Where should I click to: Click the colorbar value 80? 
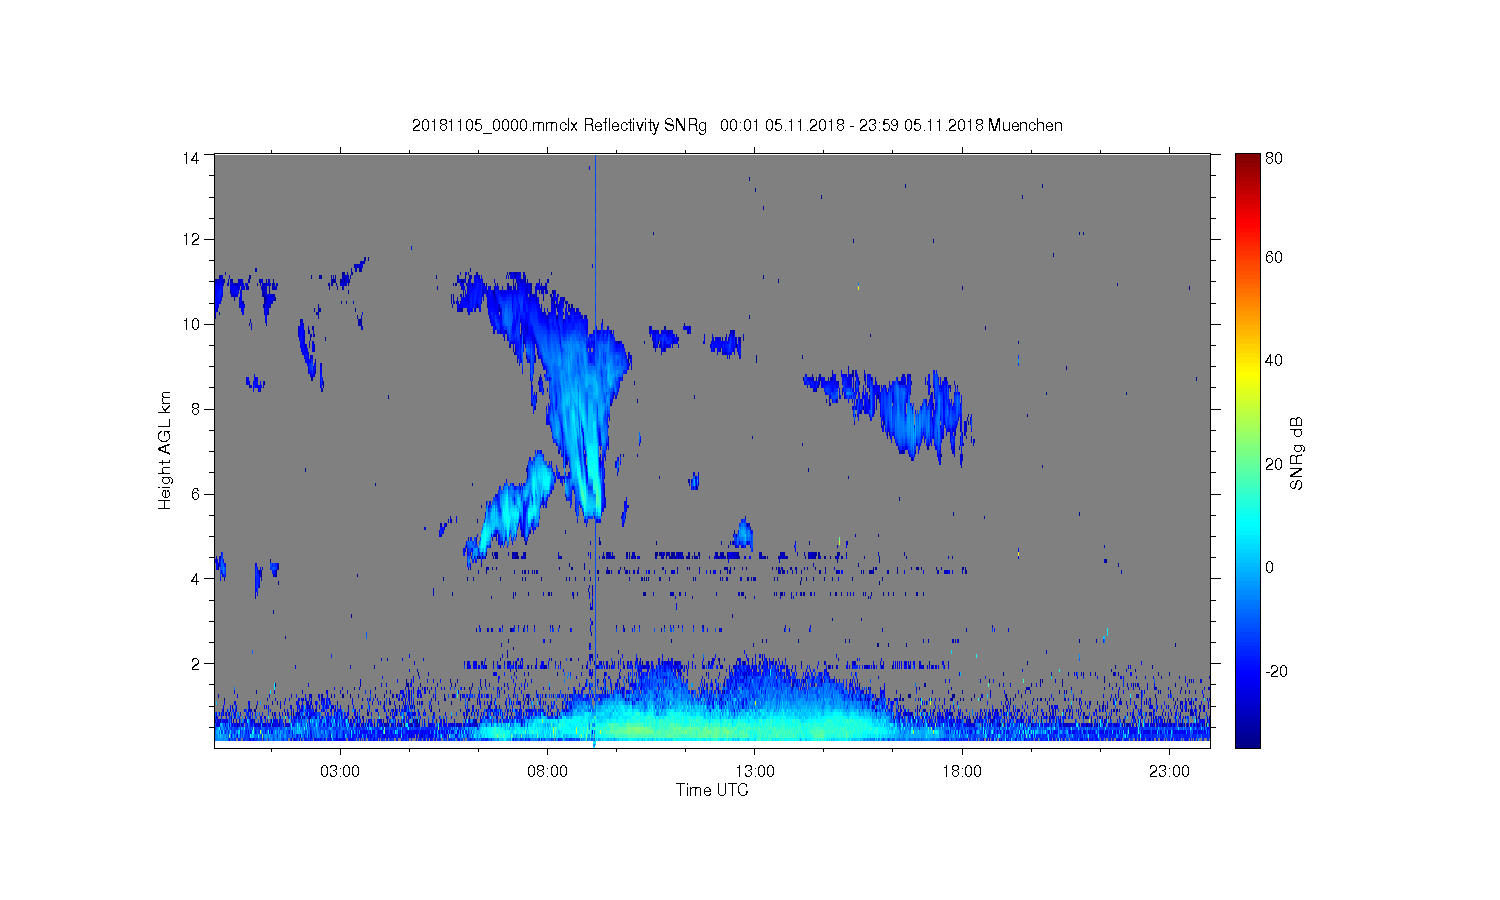[1274, 158]
